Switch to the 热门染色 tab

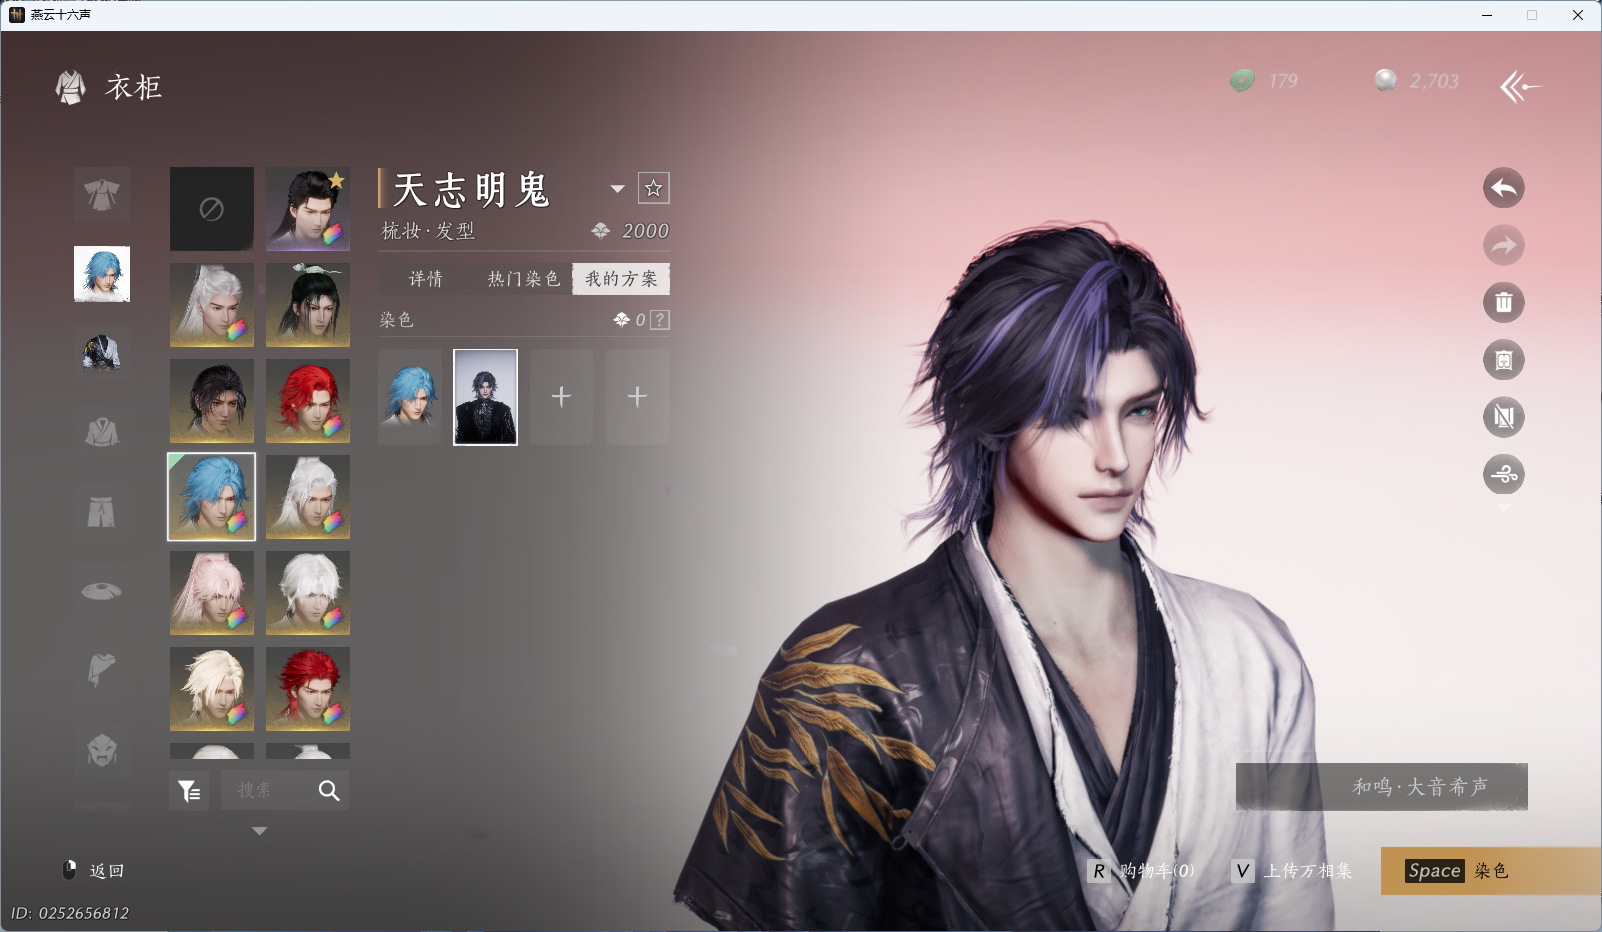pos(523,279)
